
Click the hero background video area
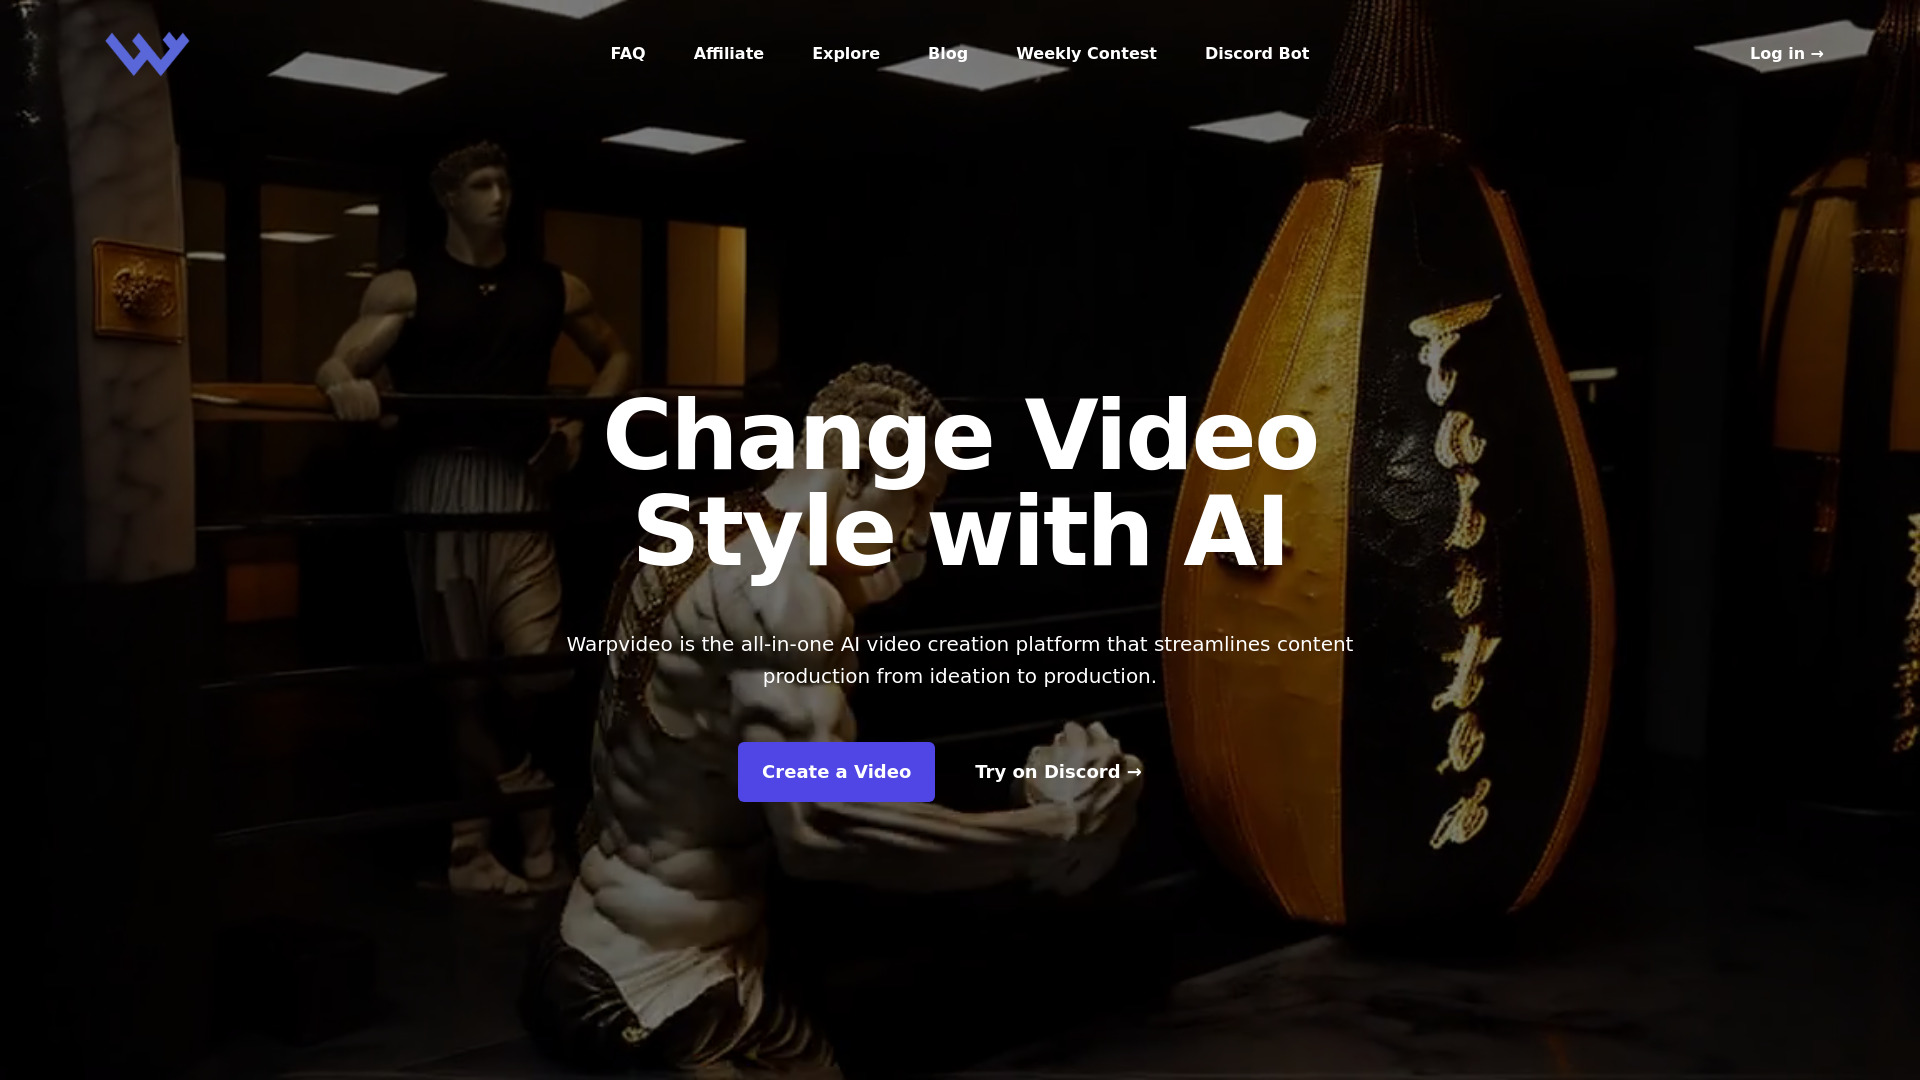pos(960,541)
